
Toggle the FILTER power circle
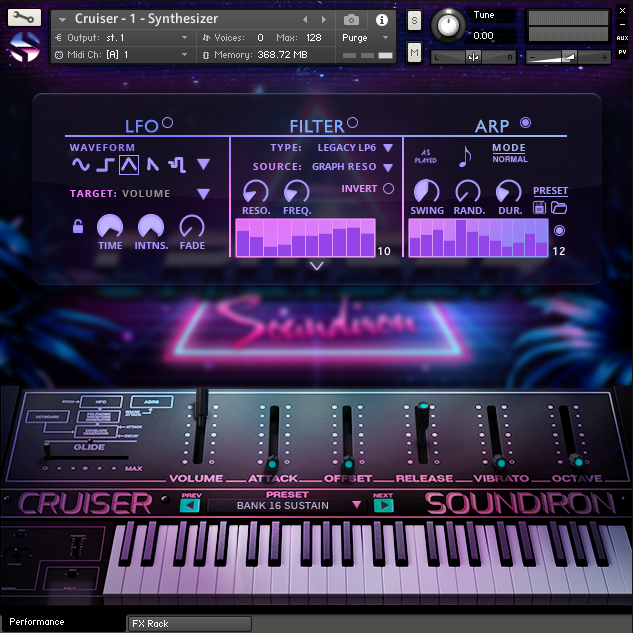pos(352,122)
